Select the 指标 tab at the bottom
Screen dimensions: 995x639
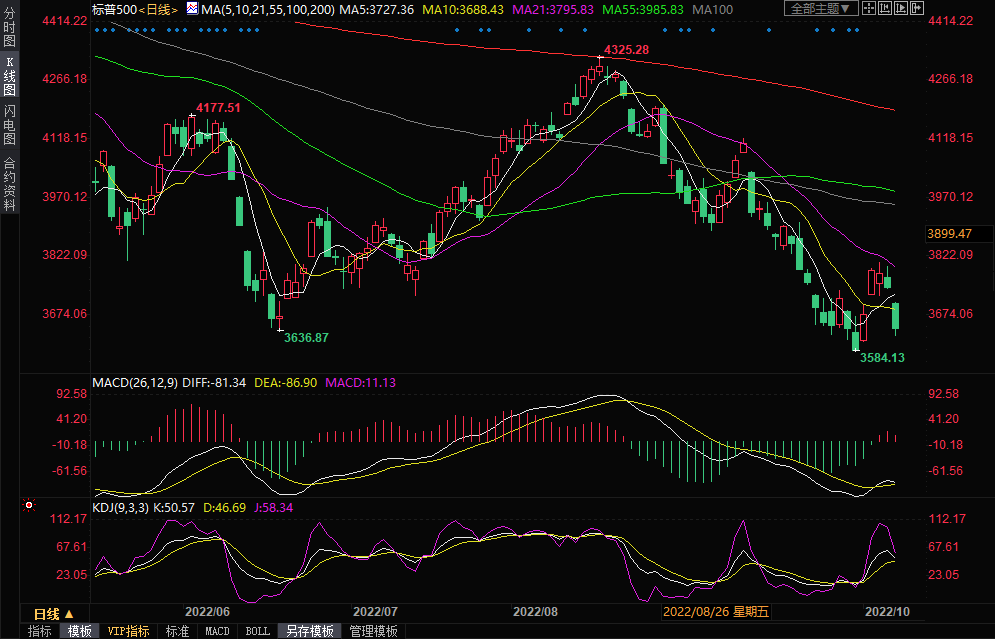pyautogui.click(x=40, y=631)
